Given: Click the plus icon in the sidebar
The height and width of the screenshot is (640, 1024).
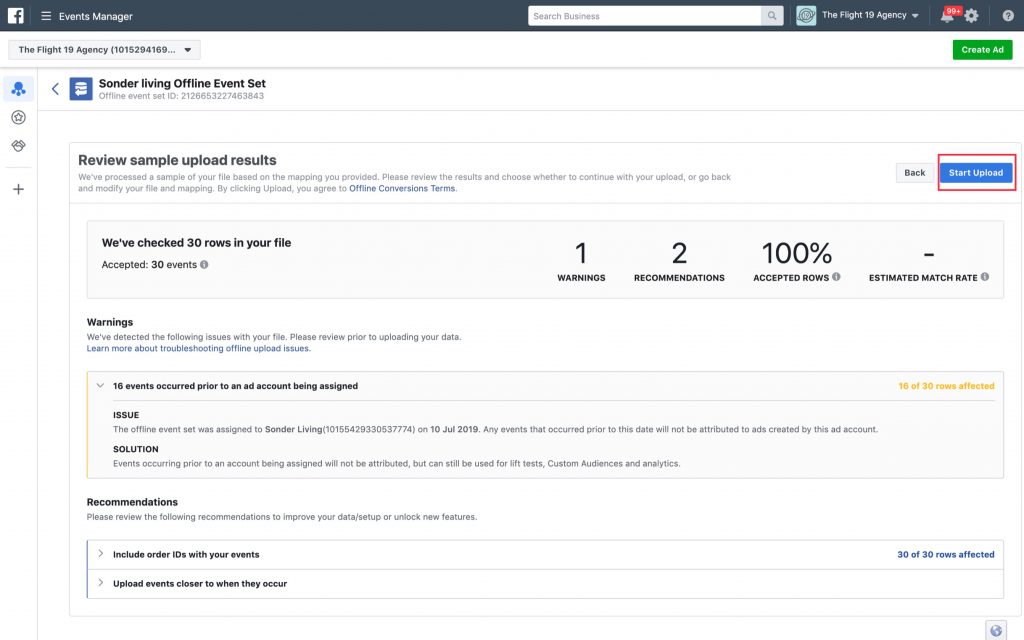Looking at the screenshot, I should (18, 189).
